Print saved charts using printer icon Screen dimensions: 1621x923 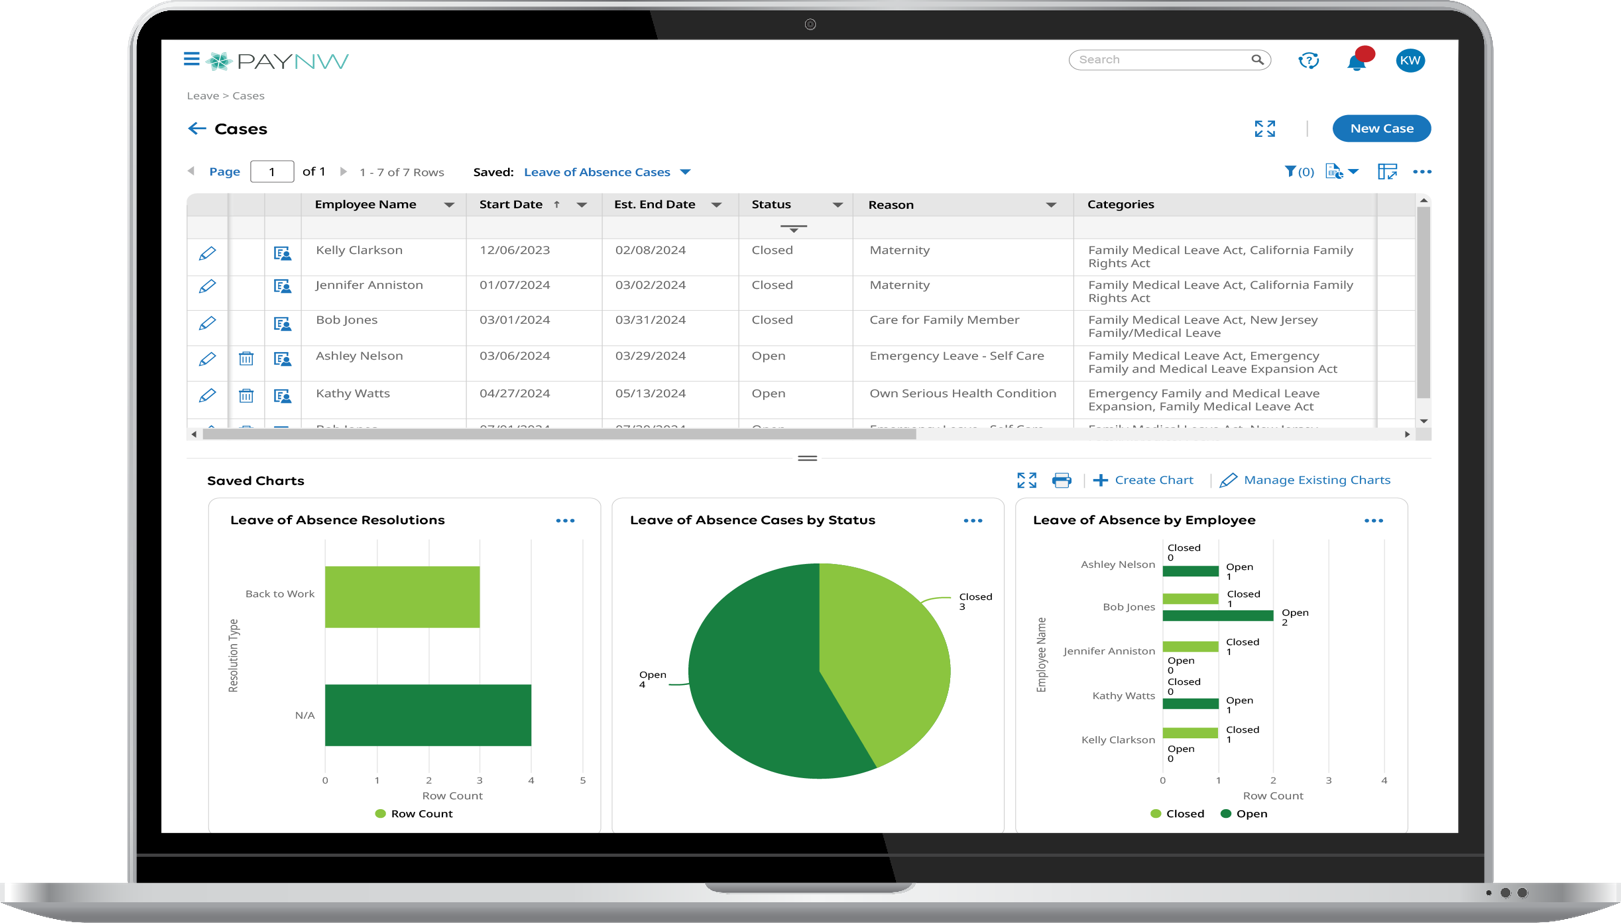pyautogui.click(x=1062, y=481)
